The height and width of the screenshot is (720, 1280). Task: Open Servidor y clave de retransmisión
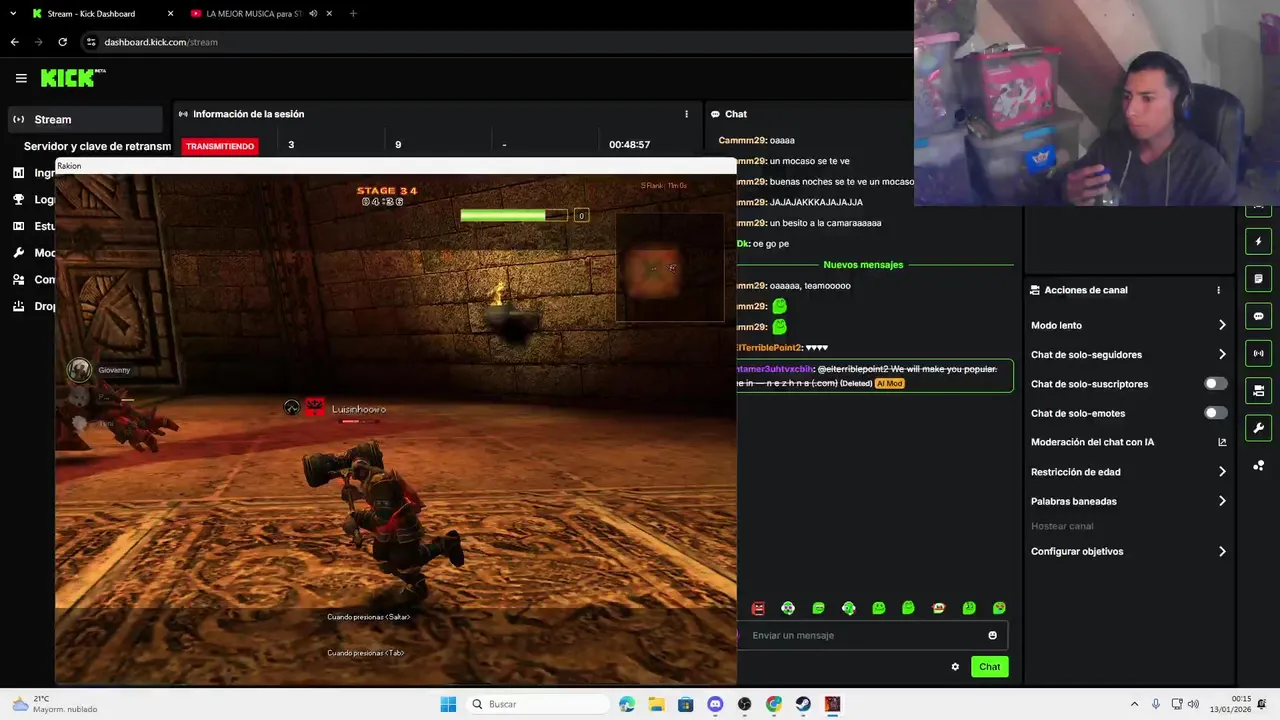click(97, 146)
